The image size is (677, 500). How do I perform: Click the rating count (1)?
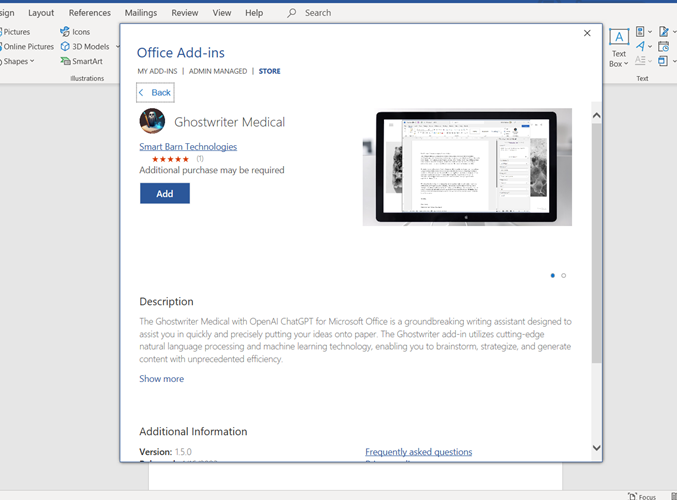click(x=200, y=159)
